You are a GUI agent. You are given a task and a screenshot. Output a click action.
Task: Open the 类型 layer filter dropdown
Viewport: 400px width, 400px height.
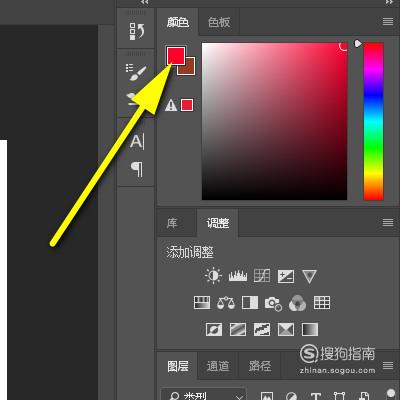tap(203, 394)
